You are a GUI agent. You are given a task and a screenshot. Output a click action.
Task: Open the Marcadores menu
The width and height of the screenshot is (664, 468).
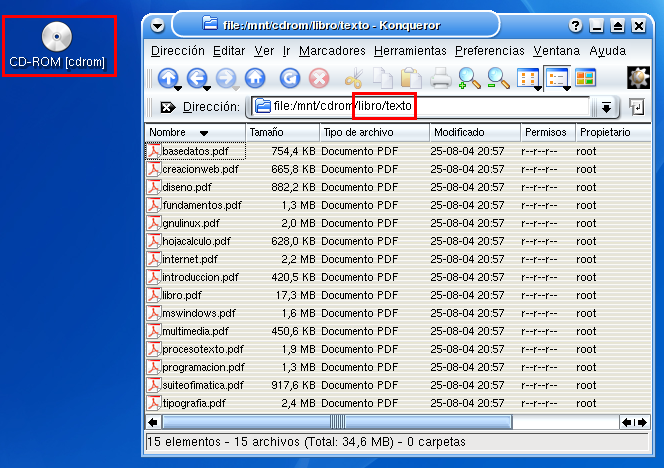pos(332,51)
